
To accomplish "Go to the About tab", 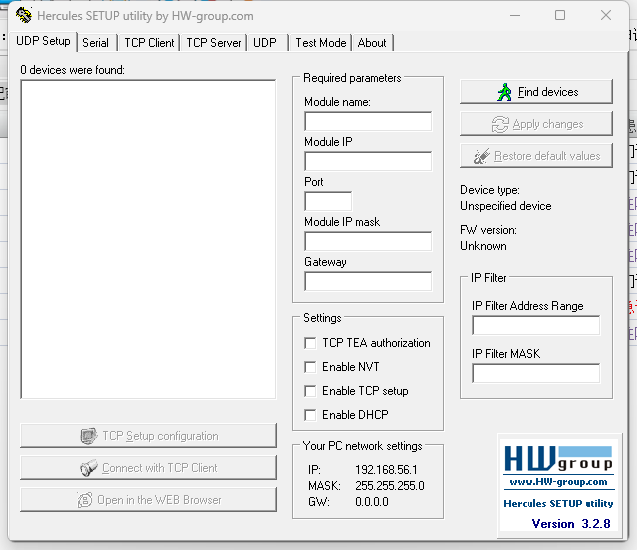I will (x=372, y=43).
